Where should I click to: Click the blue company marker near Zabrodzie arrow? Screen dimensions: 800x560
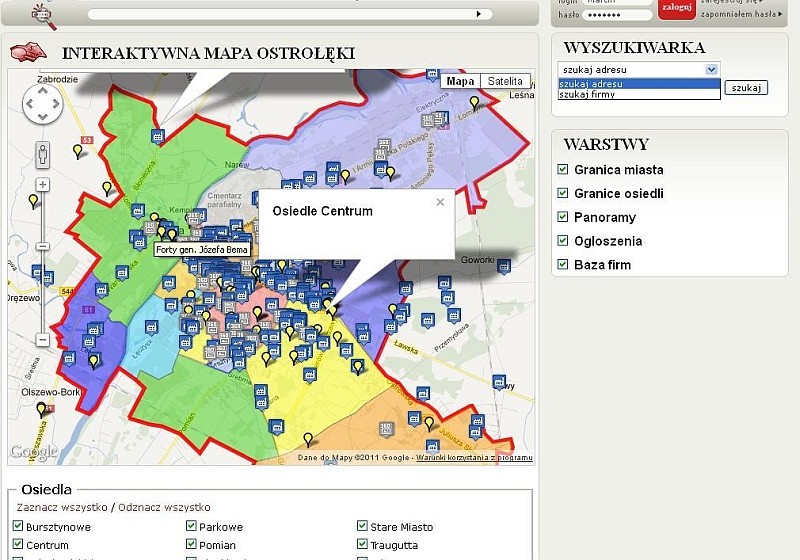158,136
